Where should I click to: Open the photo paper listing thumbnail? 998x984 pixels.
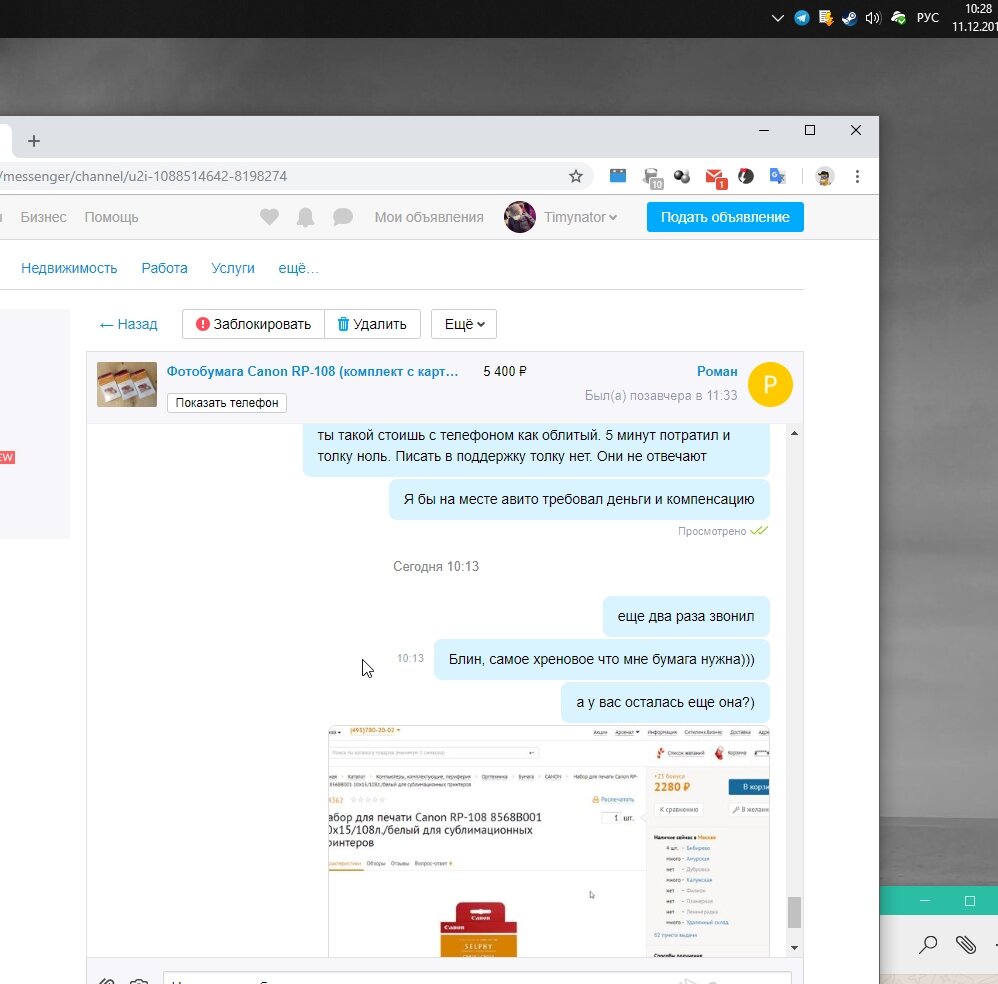pyautogui.click(x=127, y=384)
